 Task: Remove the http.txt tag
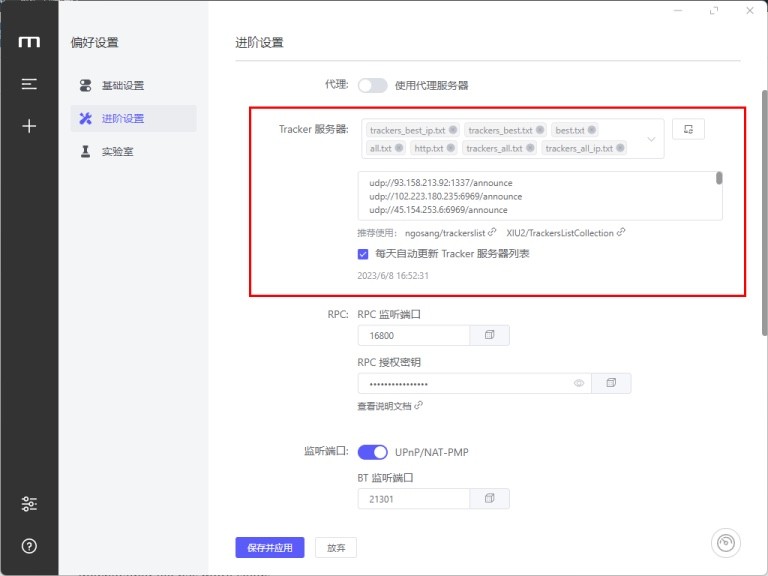[x=451, y=147]
